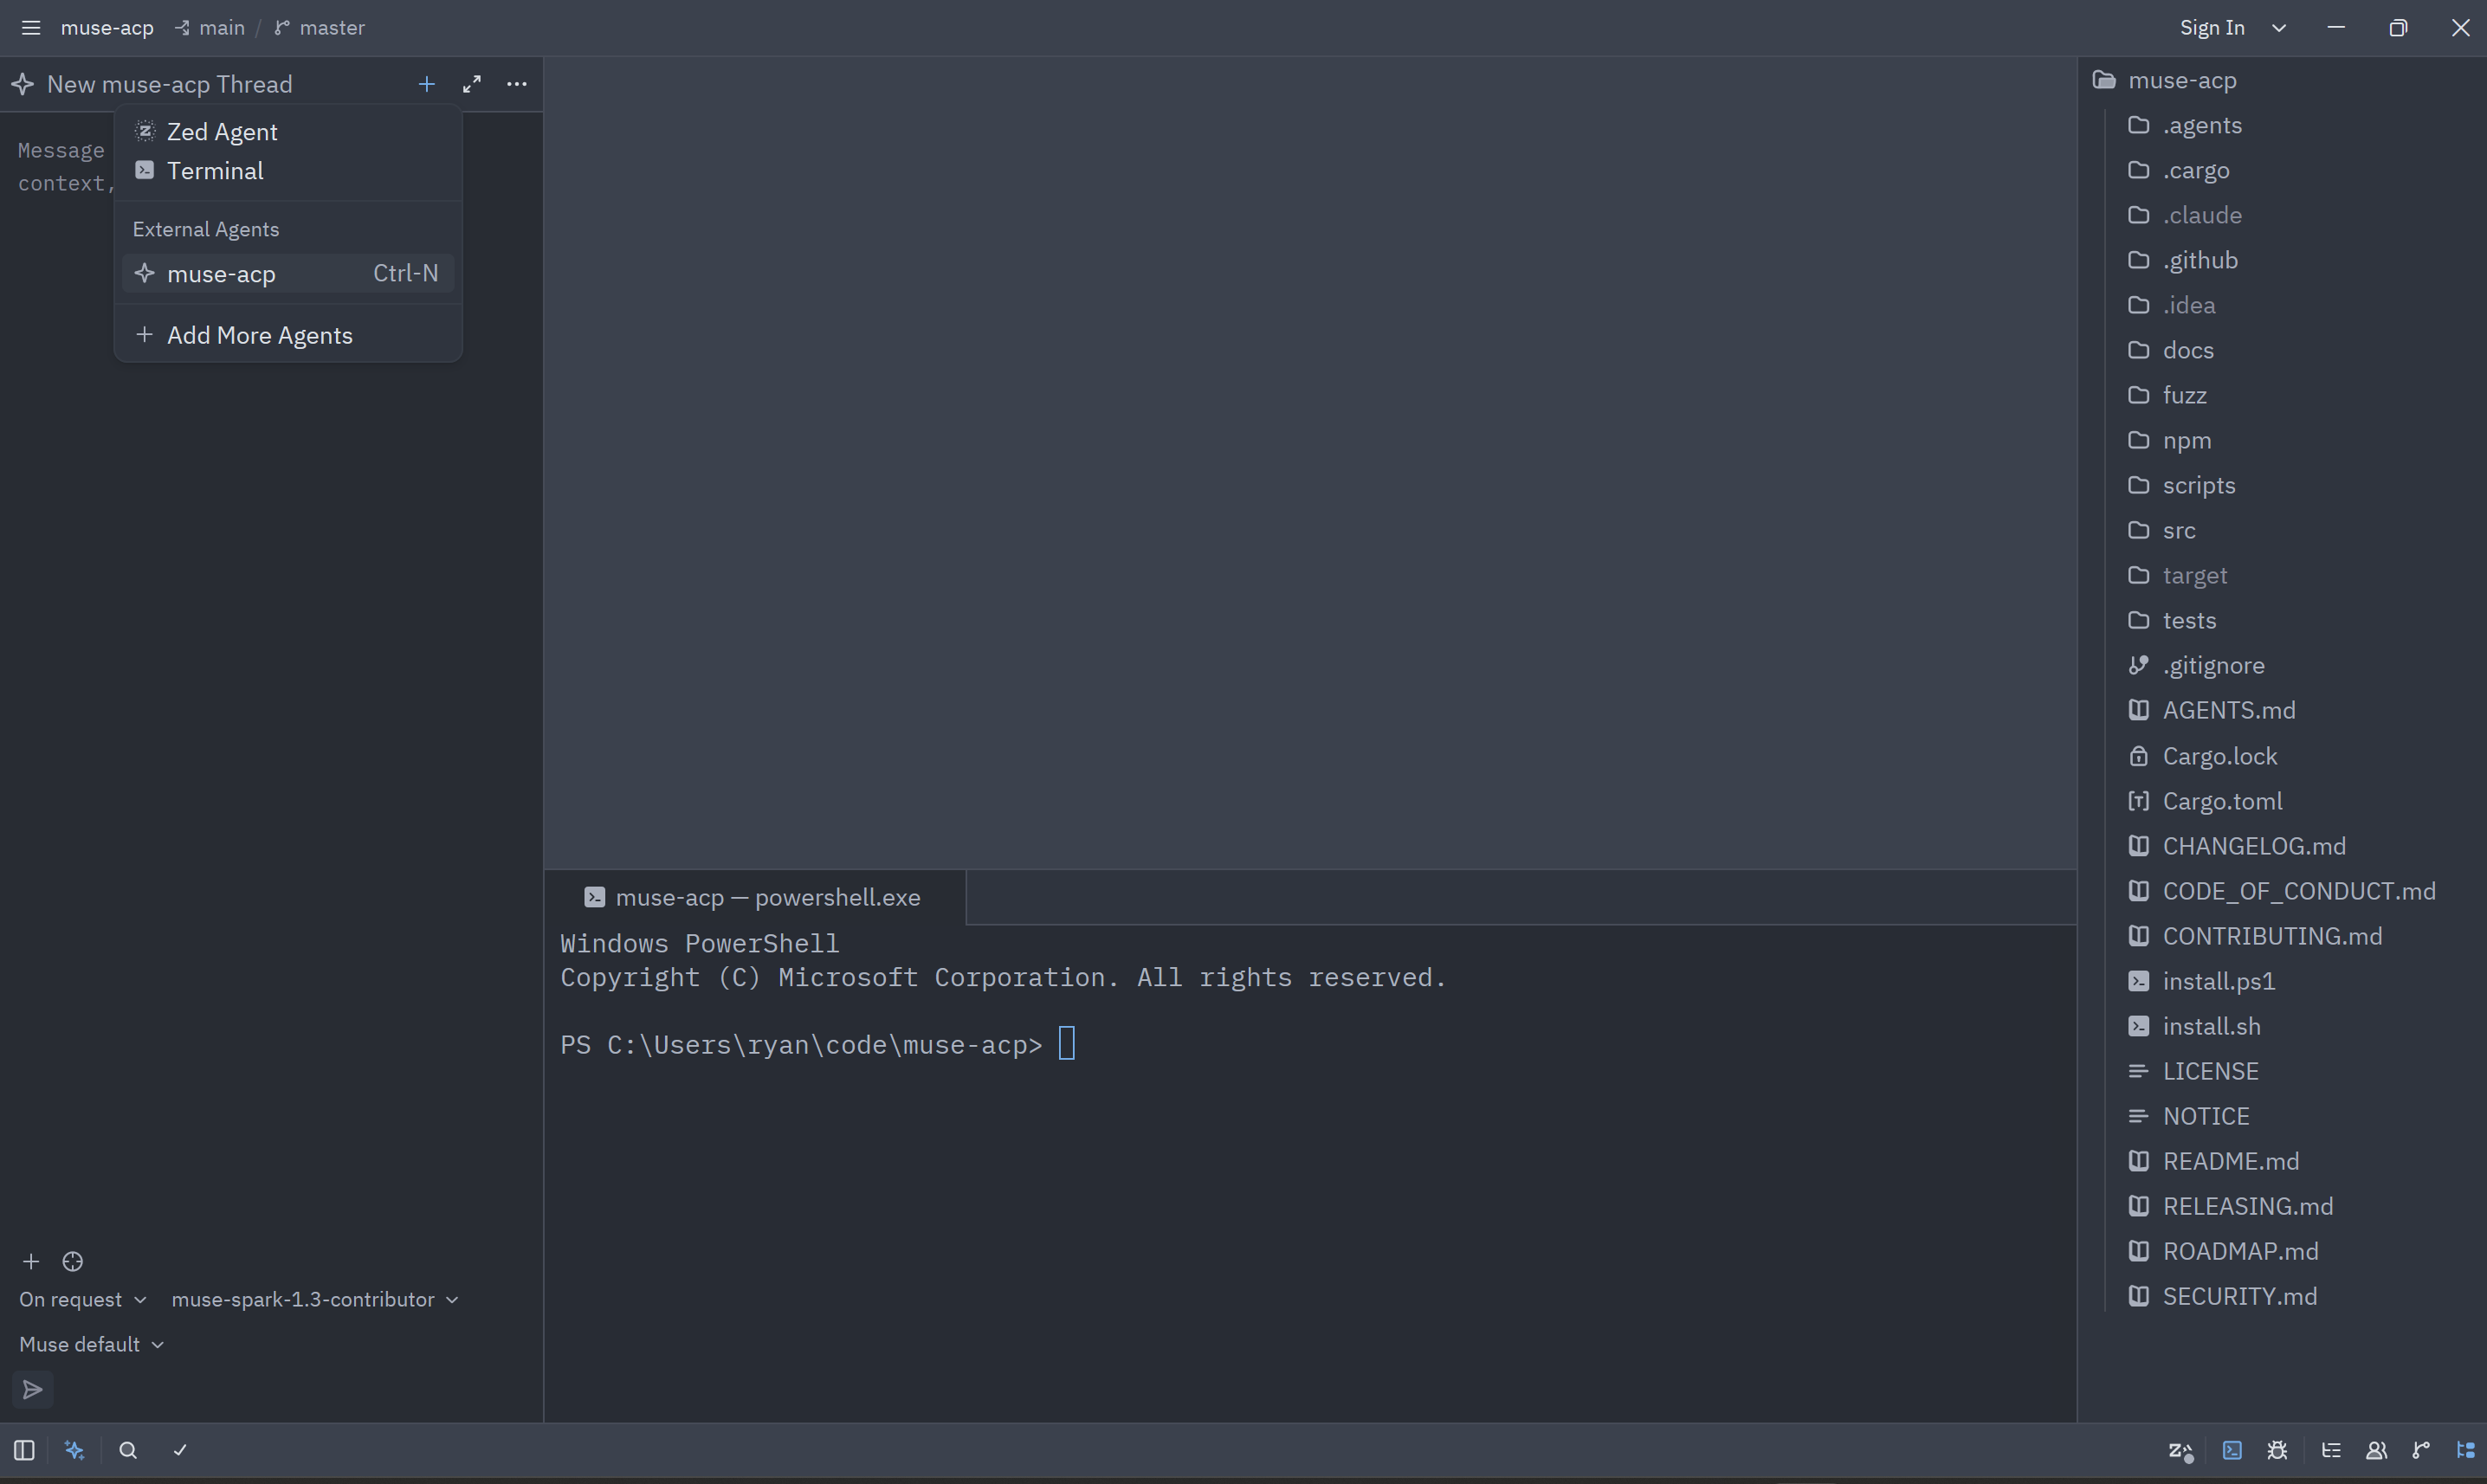Open the On request permission dropdown
The image size is (2487, 1484).
[x=83, y=1300]
